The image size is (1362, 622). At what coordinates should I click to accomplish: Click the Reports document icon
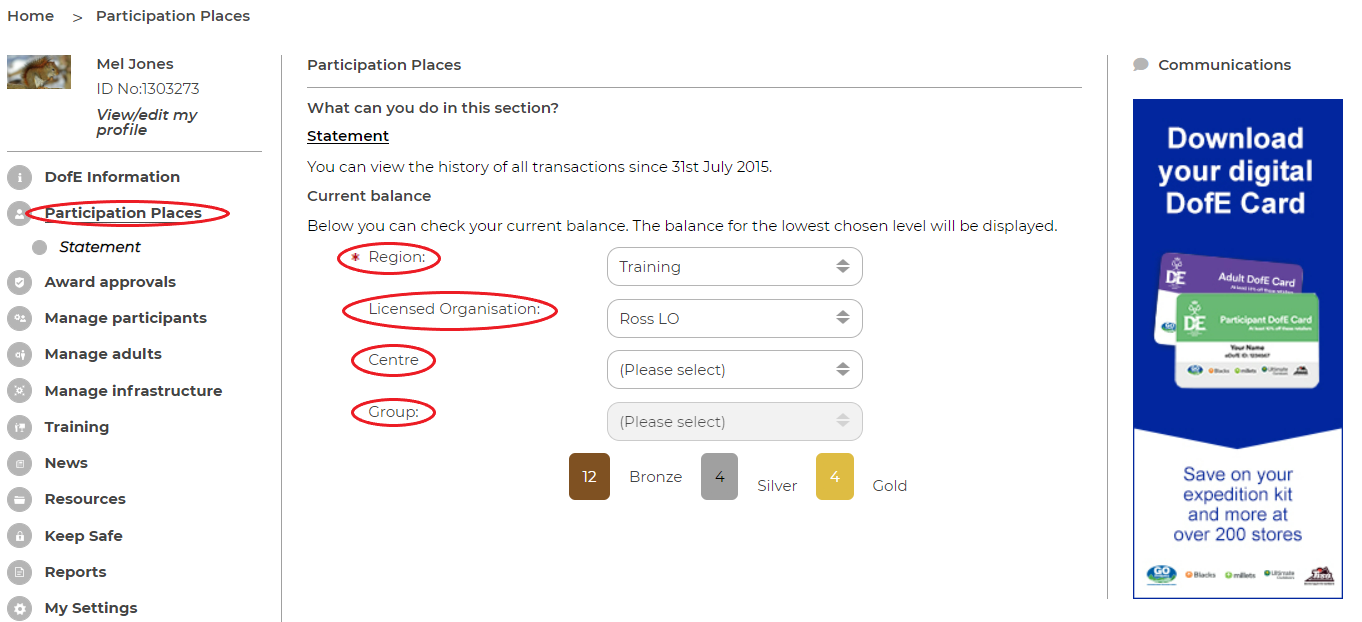[x=19, y=572]
